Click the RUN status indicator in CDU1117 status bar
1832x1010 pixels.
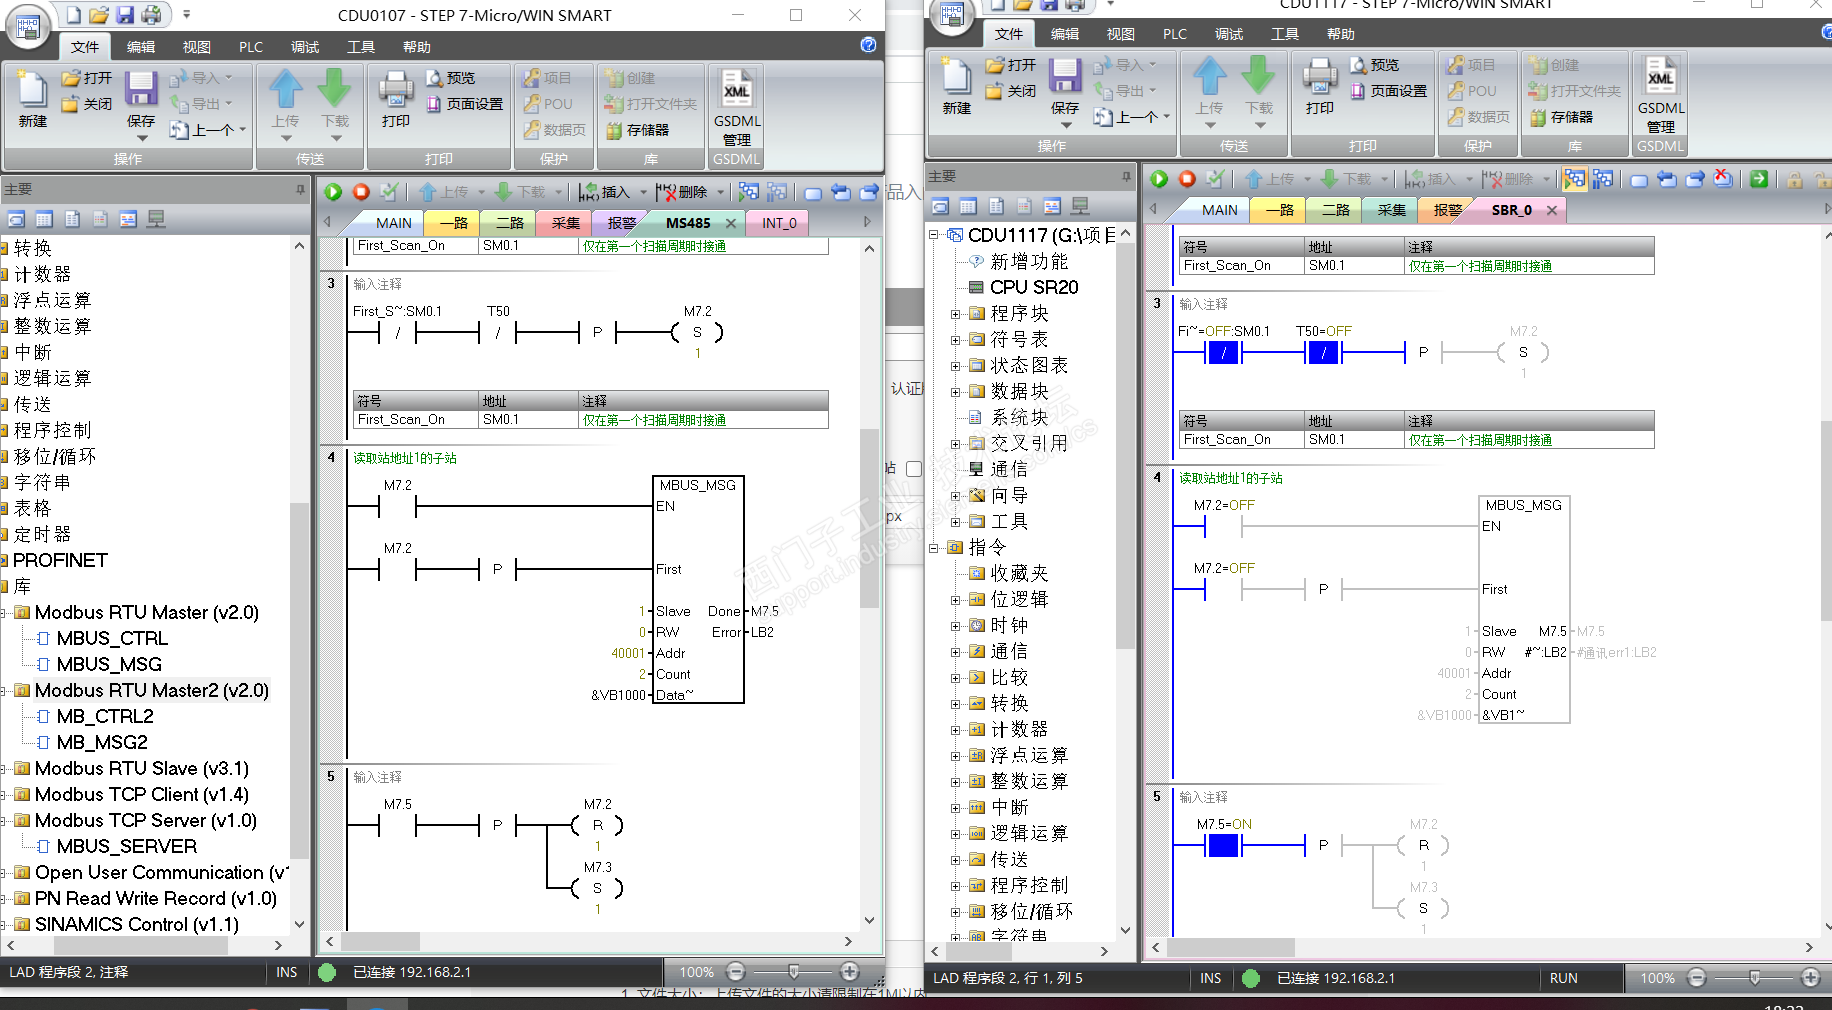click(x=1564, y=978)
